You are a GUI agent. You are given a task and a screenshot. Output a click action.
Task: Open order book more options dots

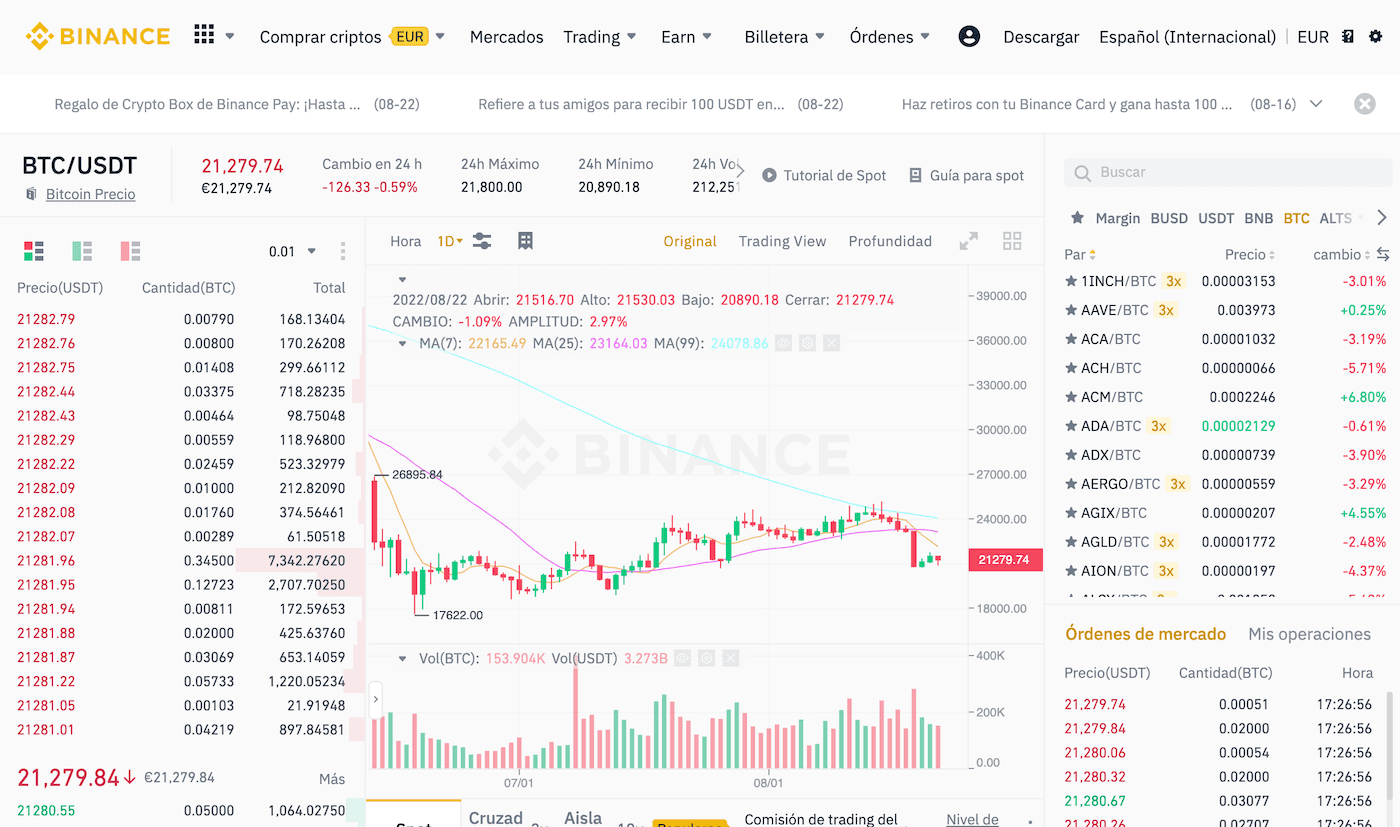click(343, 251)
